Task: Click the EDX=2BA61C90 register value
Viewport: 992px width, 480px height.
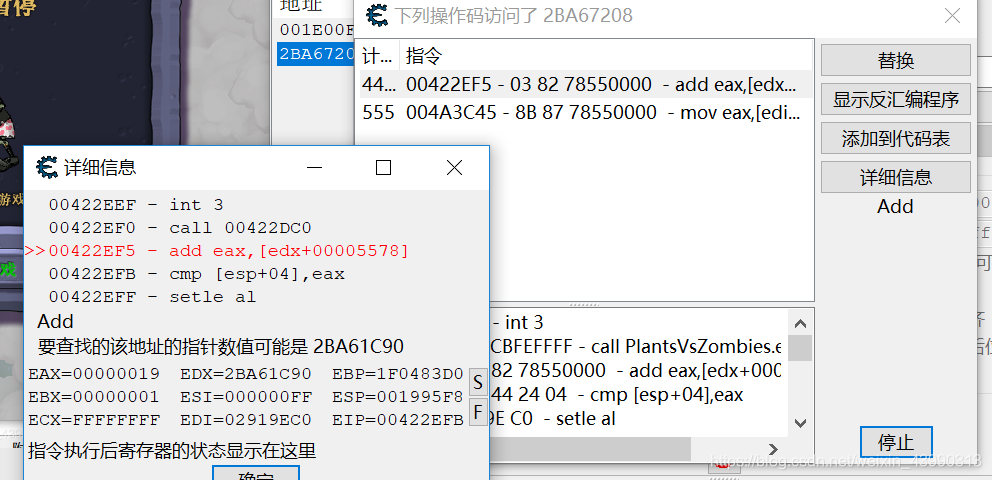Action: (245, 374)
